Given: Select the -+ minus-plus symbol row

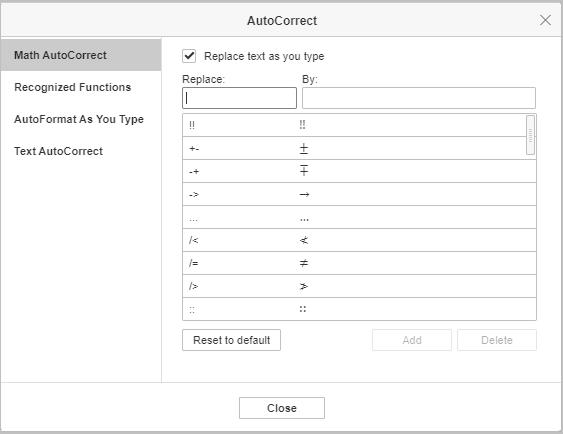Looking at the screenshot, I should [x=359, y=171].
